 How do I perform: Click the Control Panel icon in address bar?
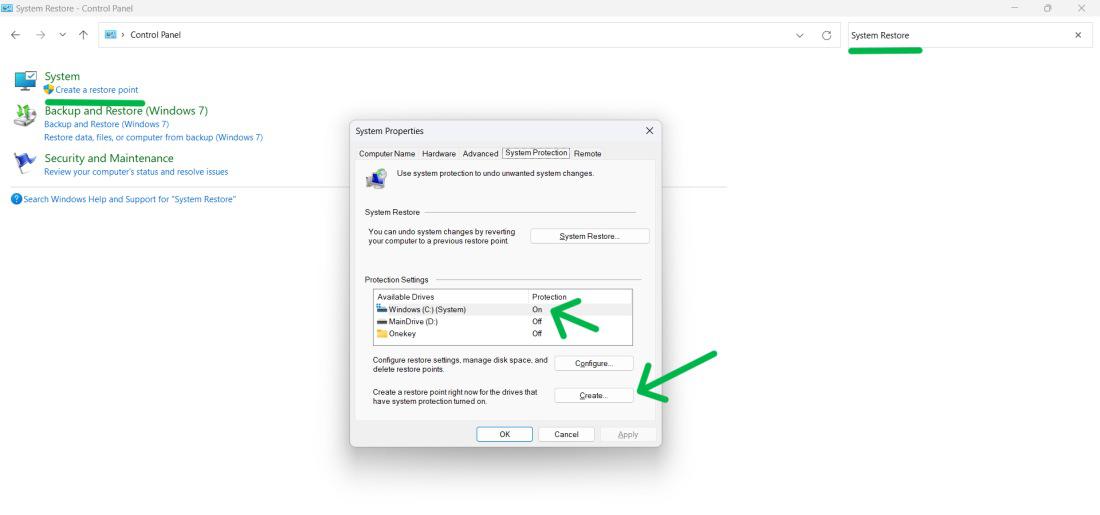[111, 34]
